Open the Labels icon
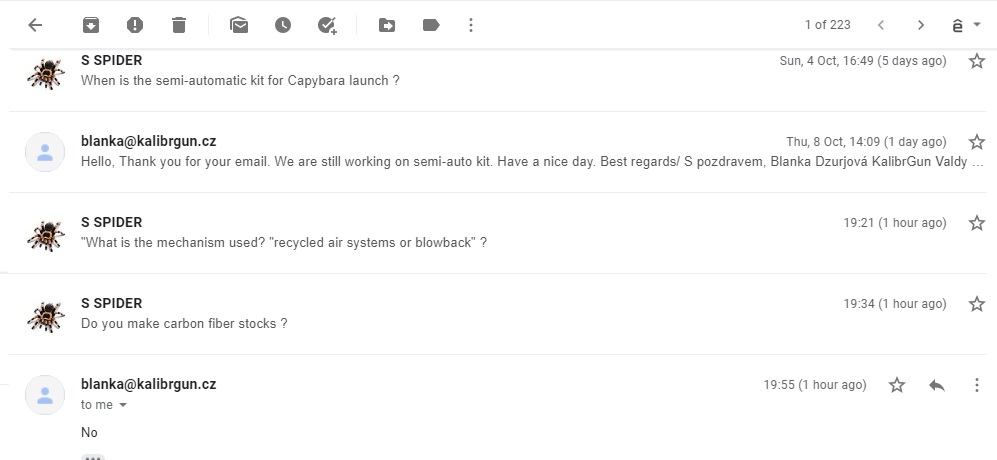Image resolution: width=997 pixels, height=460 pixels. click(x=431, y=25)
